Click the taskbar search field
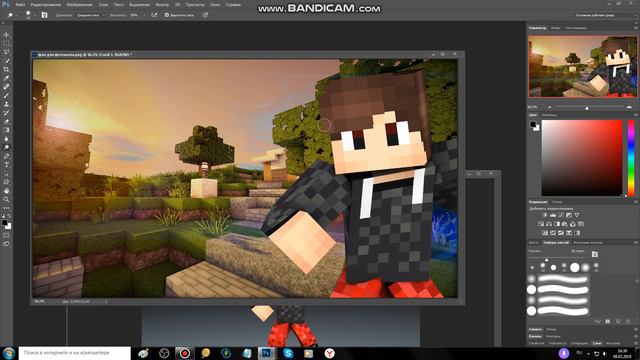 (x=75, y=353)
